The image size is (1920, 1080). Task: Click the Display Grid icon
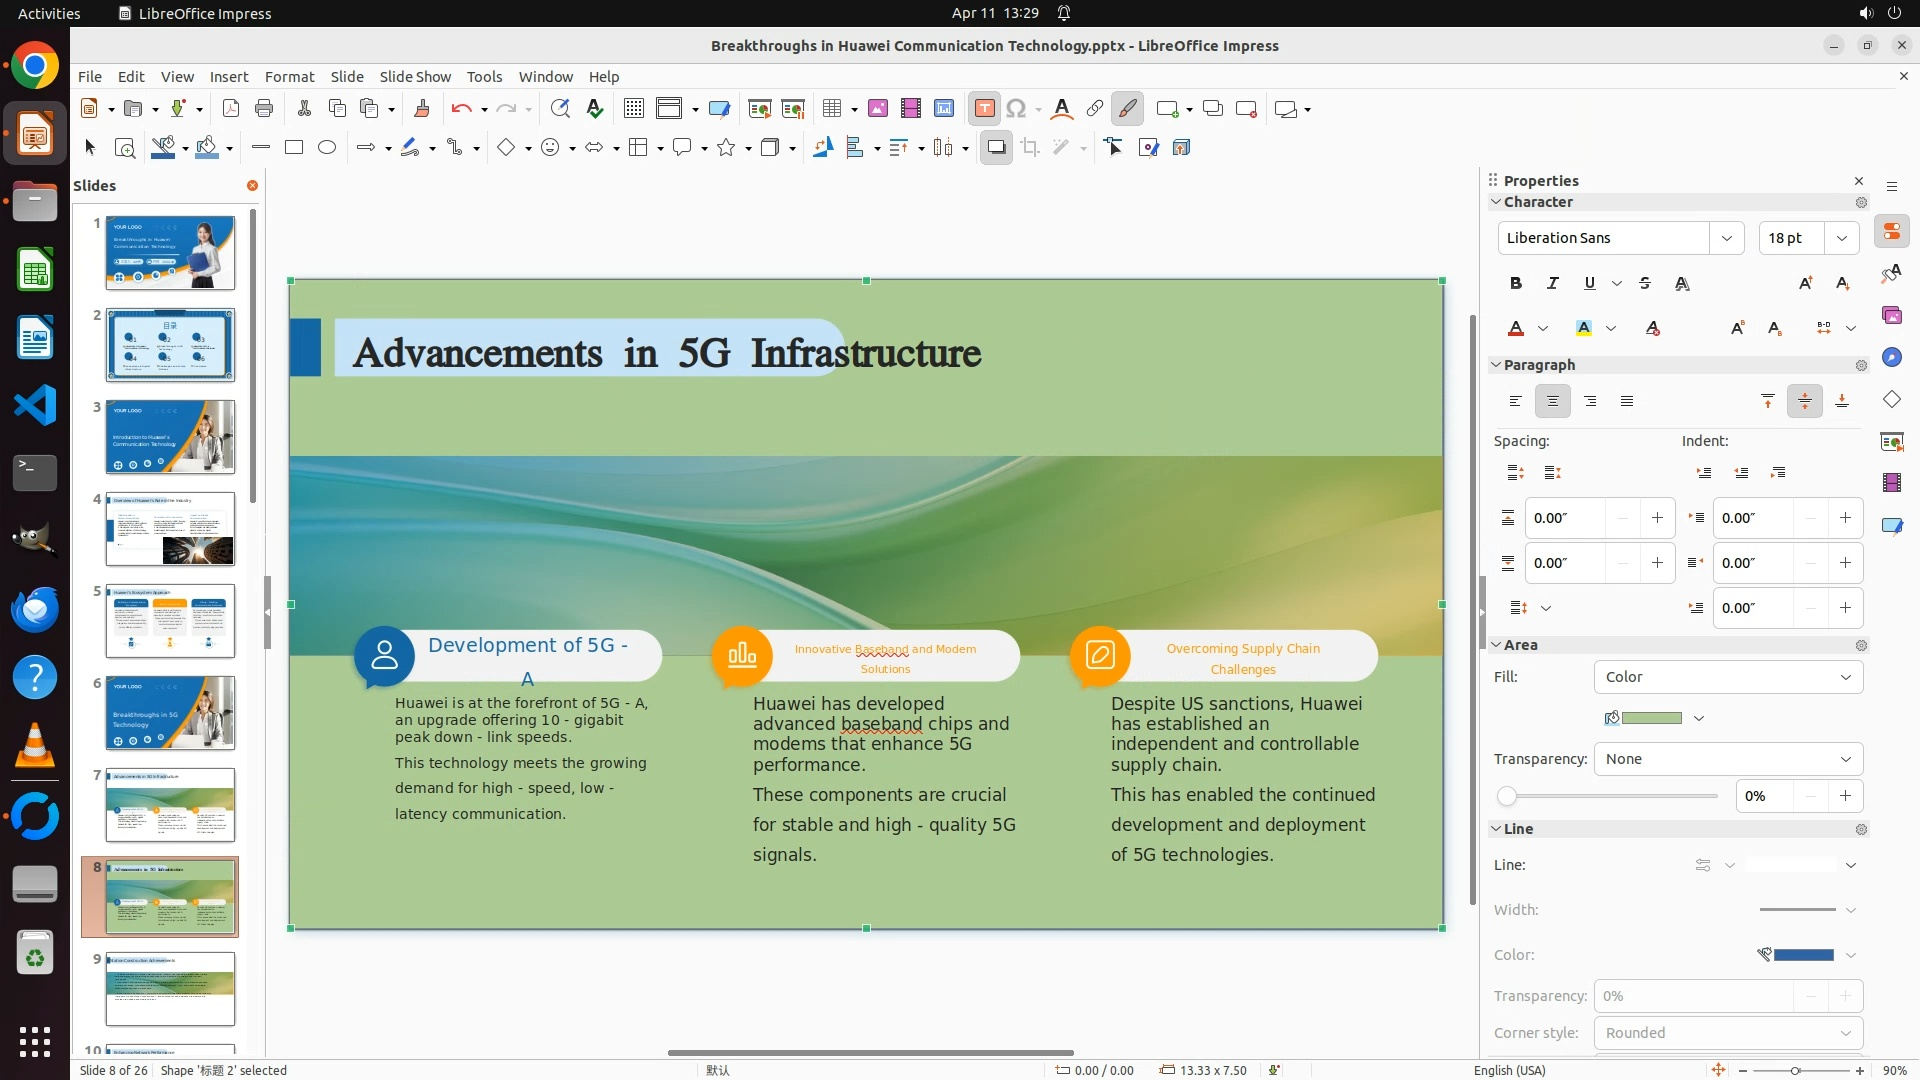pos(633,109)
